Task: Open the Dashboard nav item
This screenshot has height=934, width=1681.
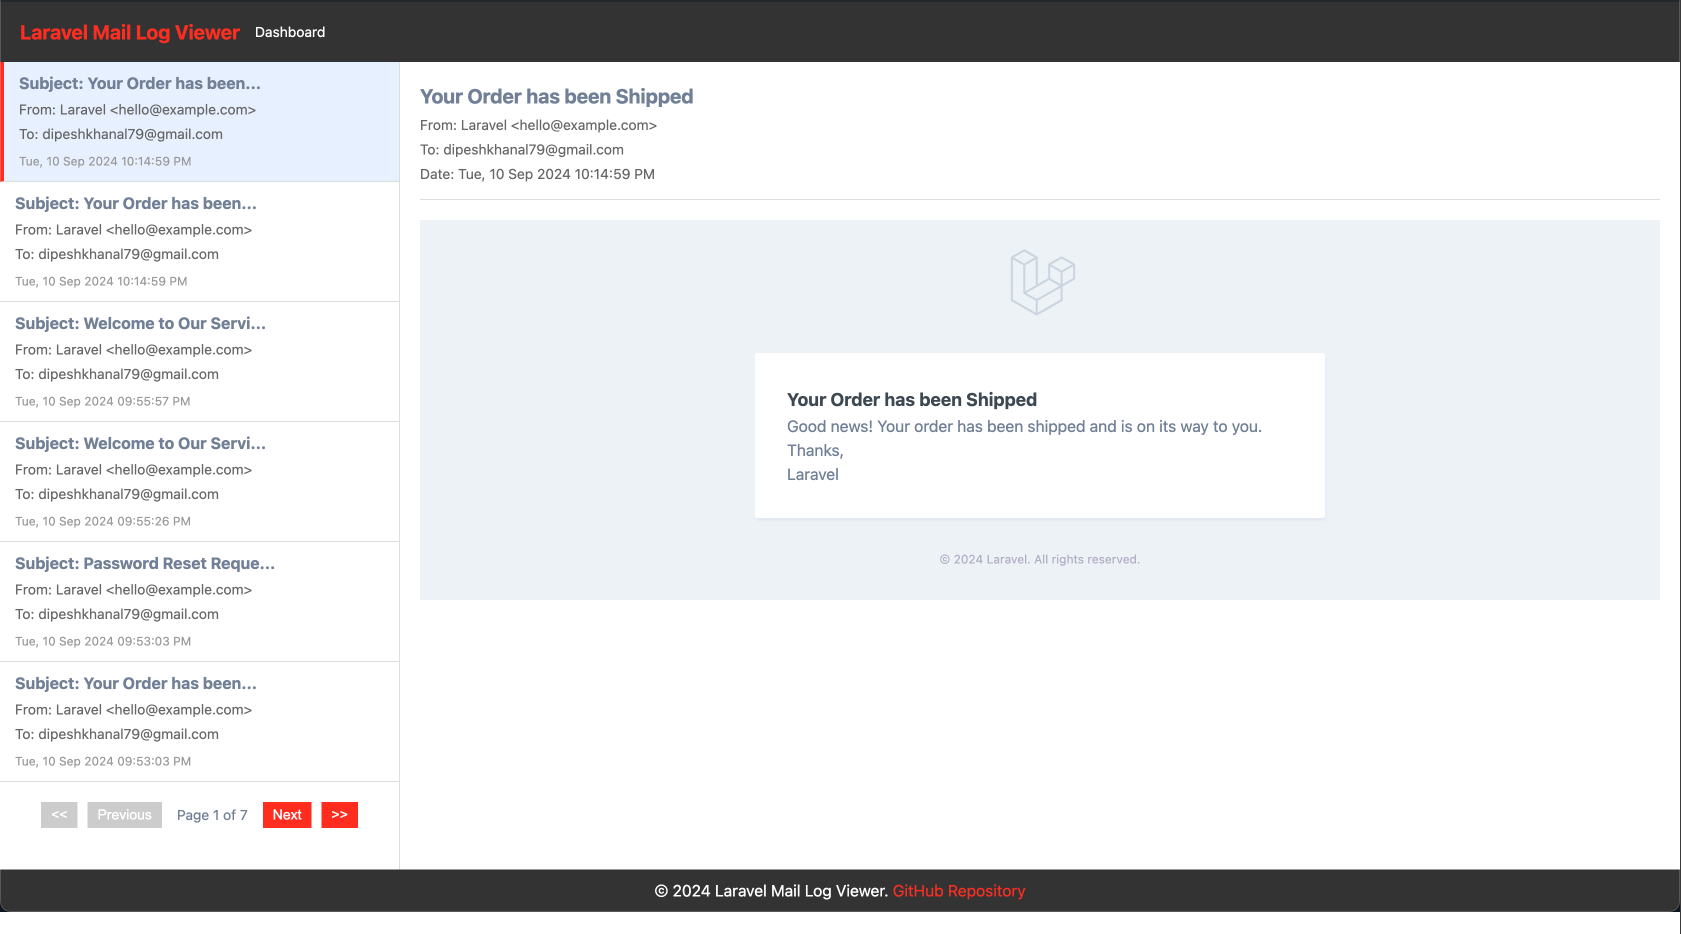Action: [290, 32]
